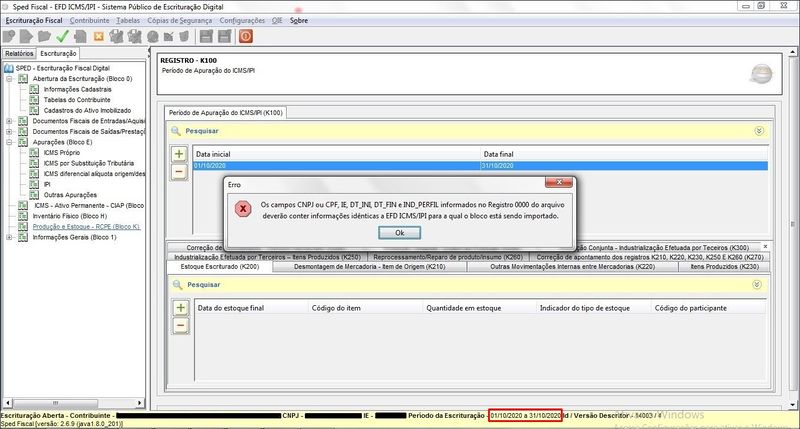Switch to the Escrituração tab
This screenshot has width=800, height=429.
pos(58,53)
